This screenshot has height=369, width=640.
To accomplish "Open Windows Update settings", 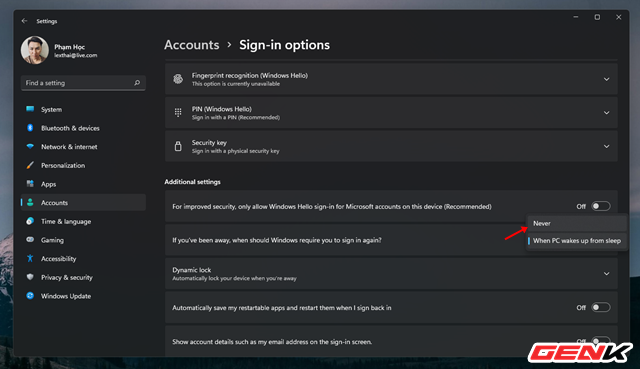I will click(x=83, y=296).
